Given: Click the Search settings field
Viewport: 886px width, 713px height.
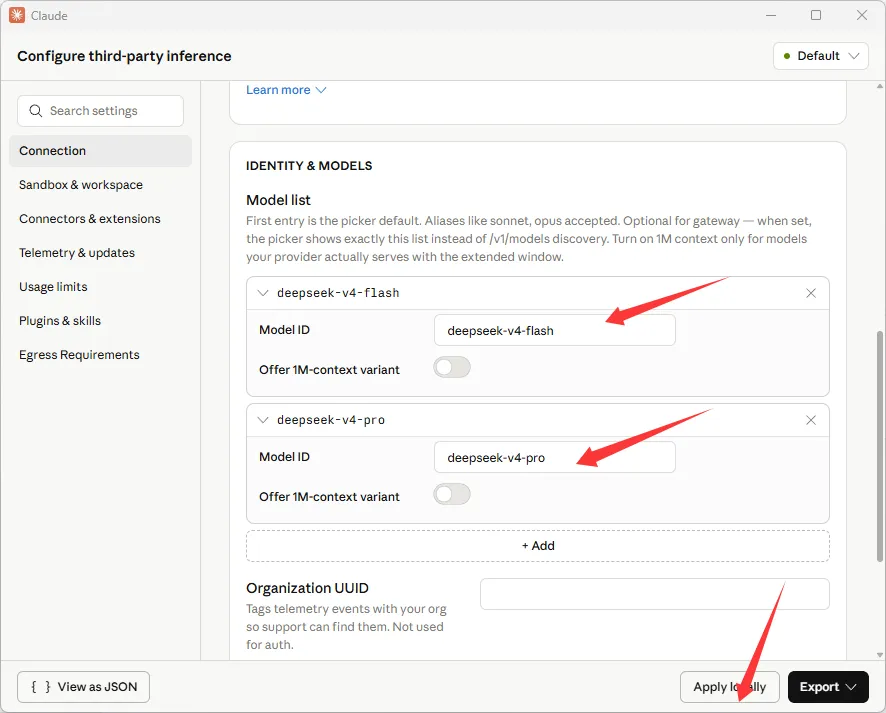Looking at the screenshot, I should (x=101, y=111).
